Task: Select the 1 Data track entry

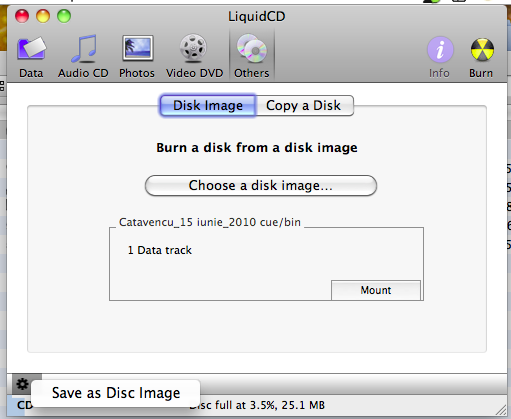Action: pyautogui.click(x=160, y=250)
